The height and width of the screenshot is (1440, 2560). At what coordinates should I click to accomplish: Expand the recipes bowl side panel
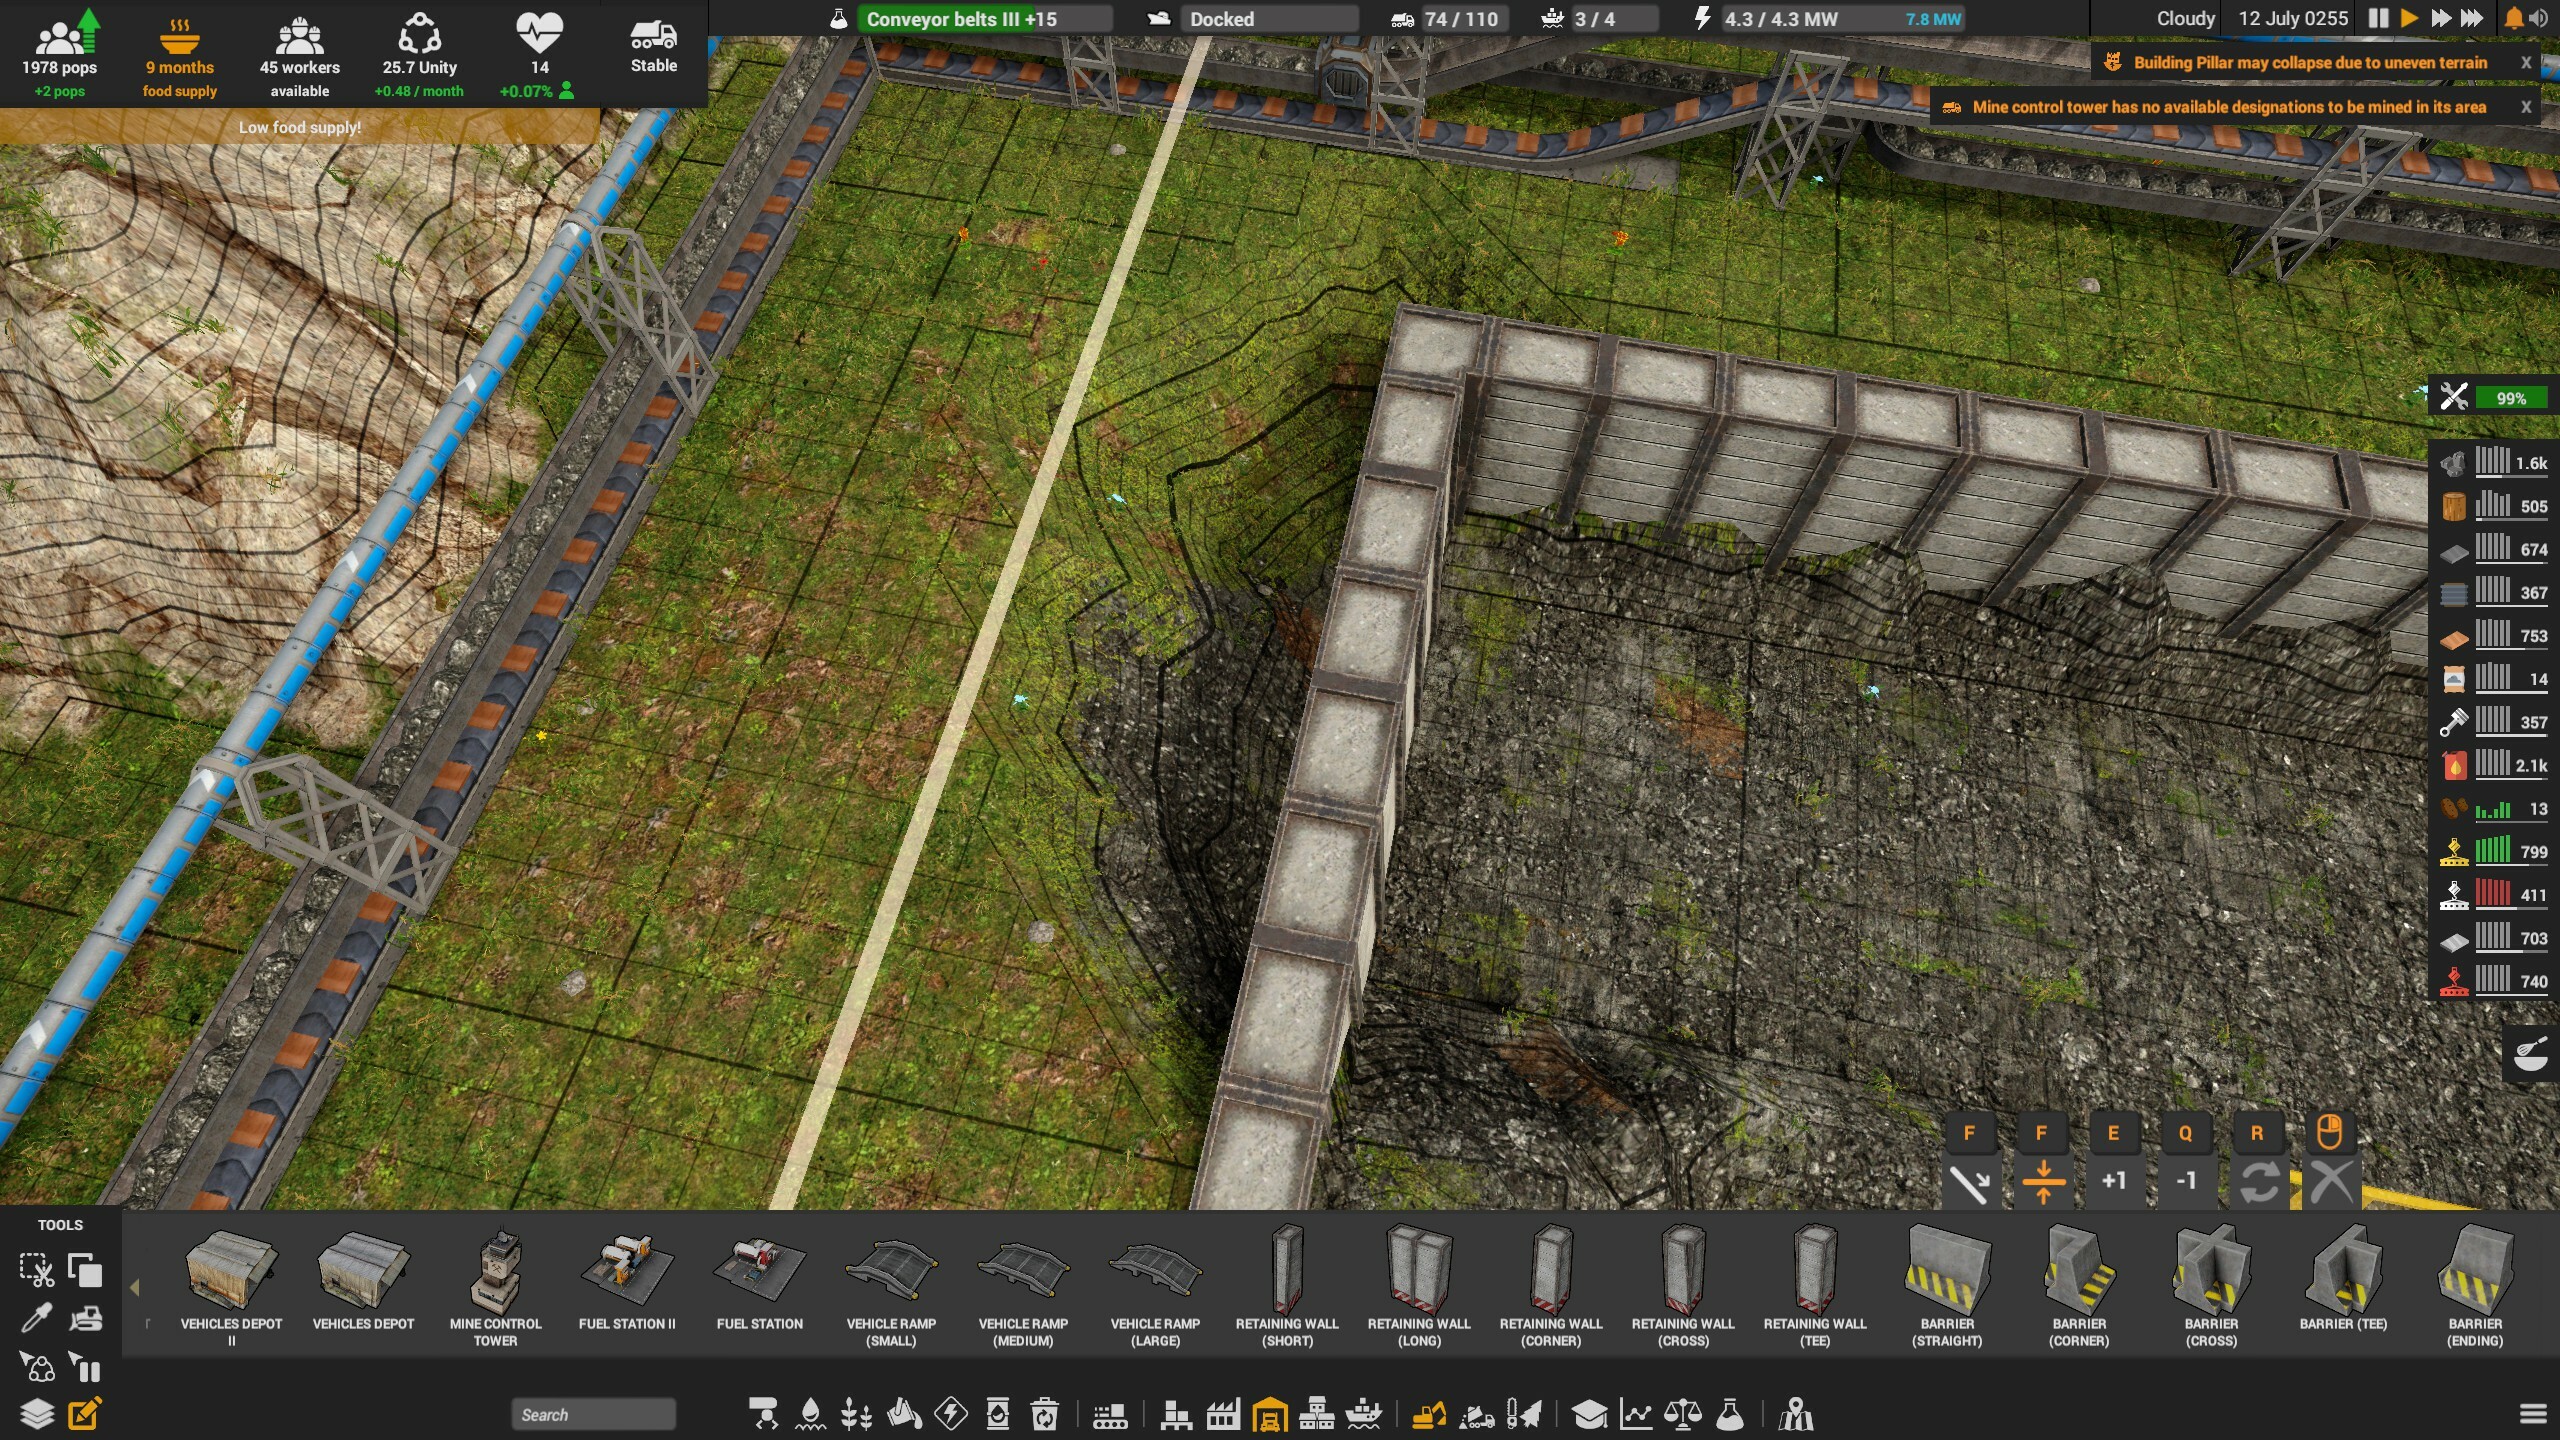pyautogui.click(x=2530, y=1054)
